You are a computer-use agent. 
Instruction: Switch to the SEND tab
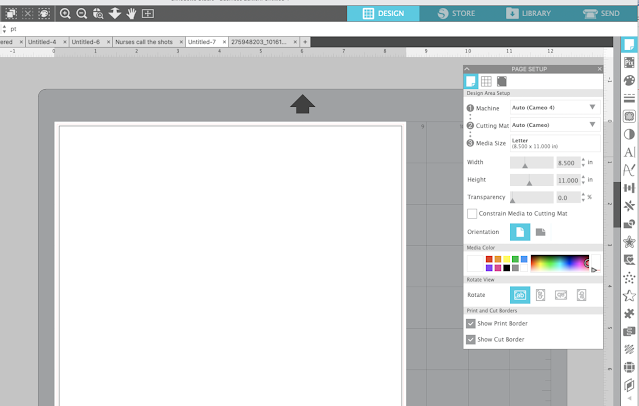click(602, 13)
